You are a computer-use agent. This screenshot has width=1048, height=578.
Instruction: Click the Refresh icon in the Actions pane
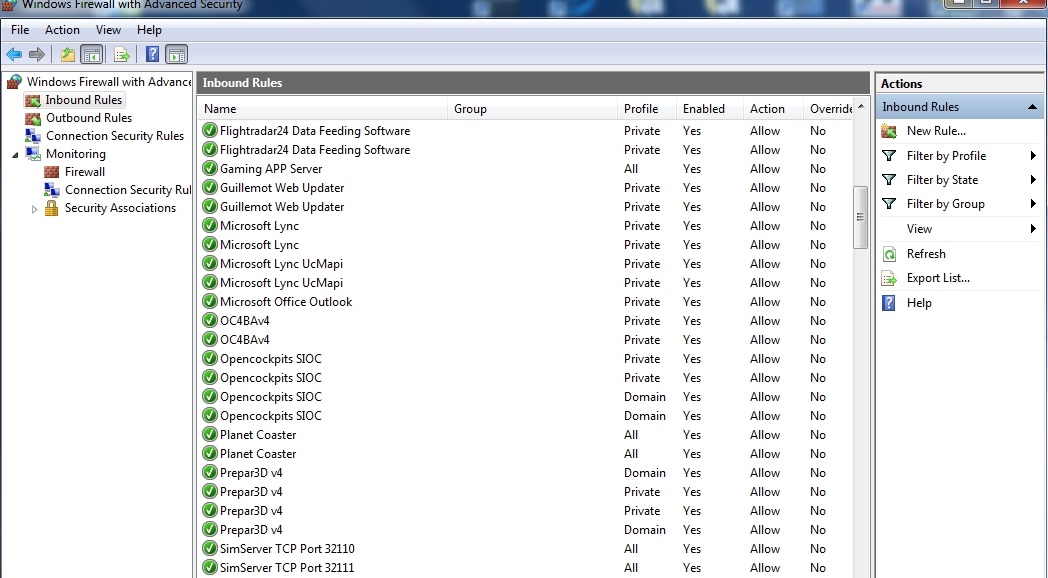pyautogui.click(x=890, y=253)
